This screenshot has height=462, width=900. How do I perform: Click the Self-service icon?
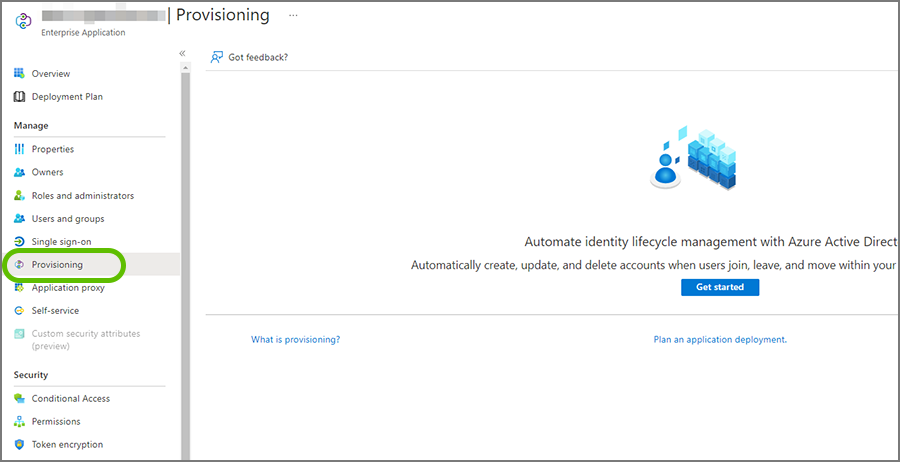click(20, 310)
